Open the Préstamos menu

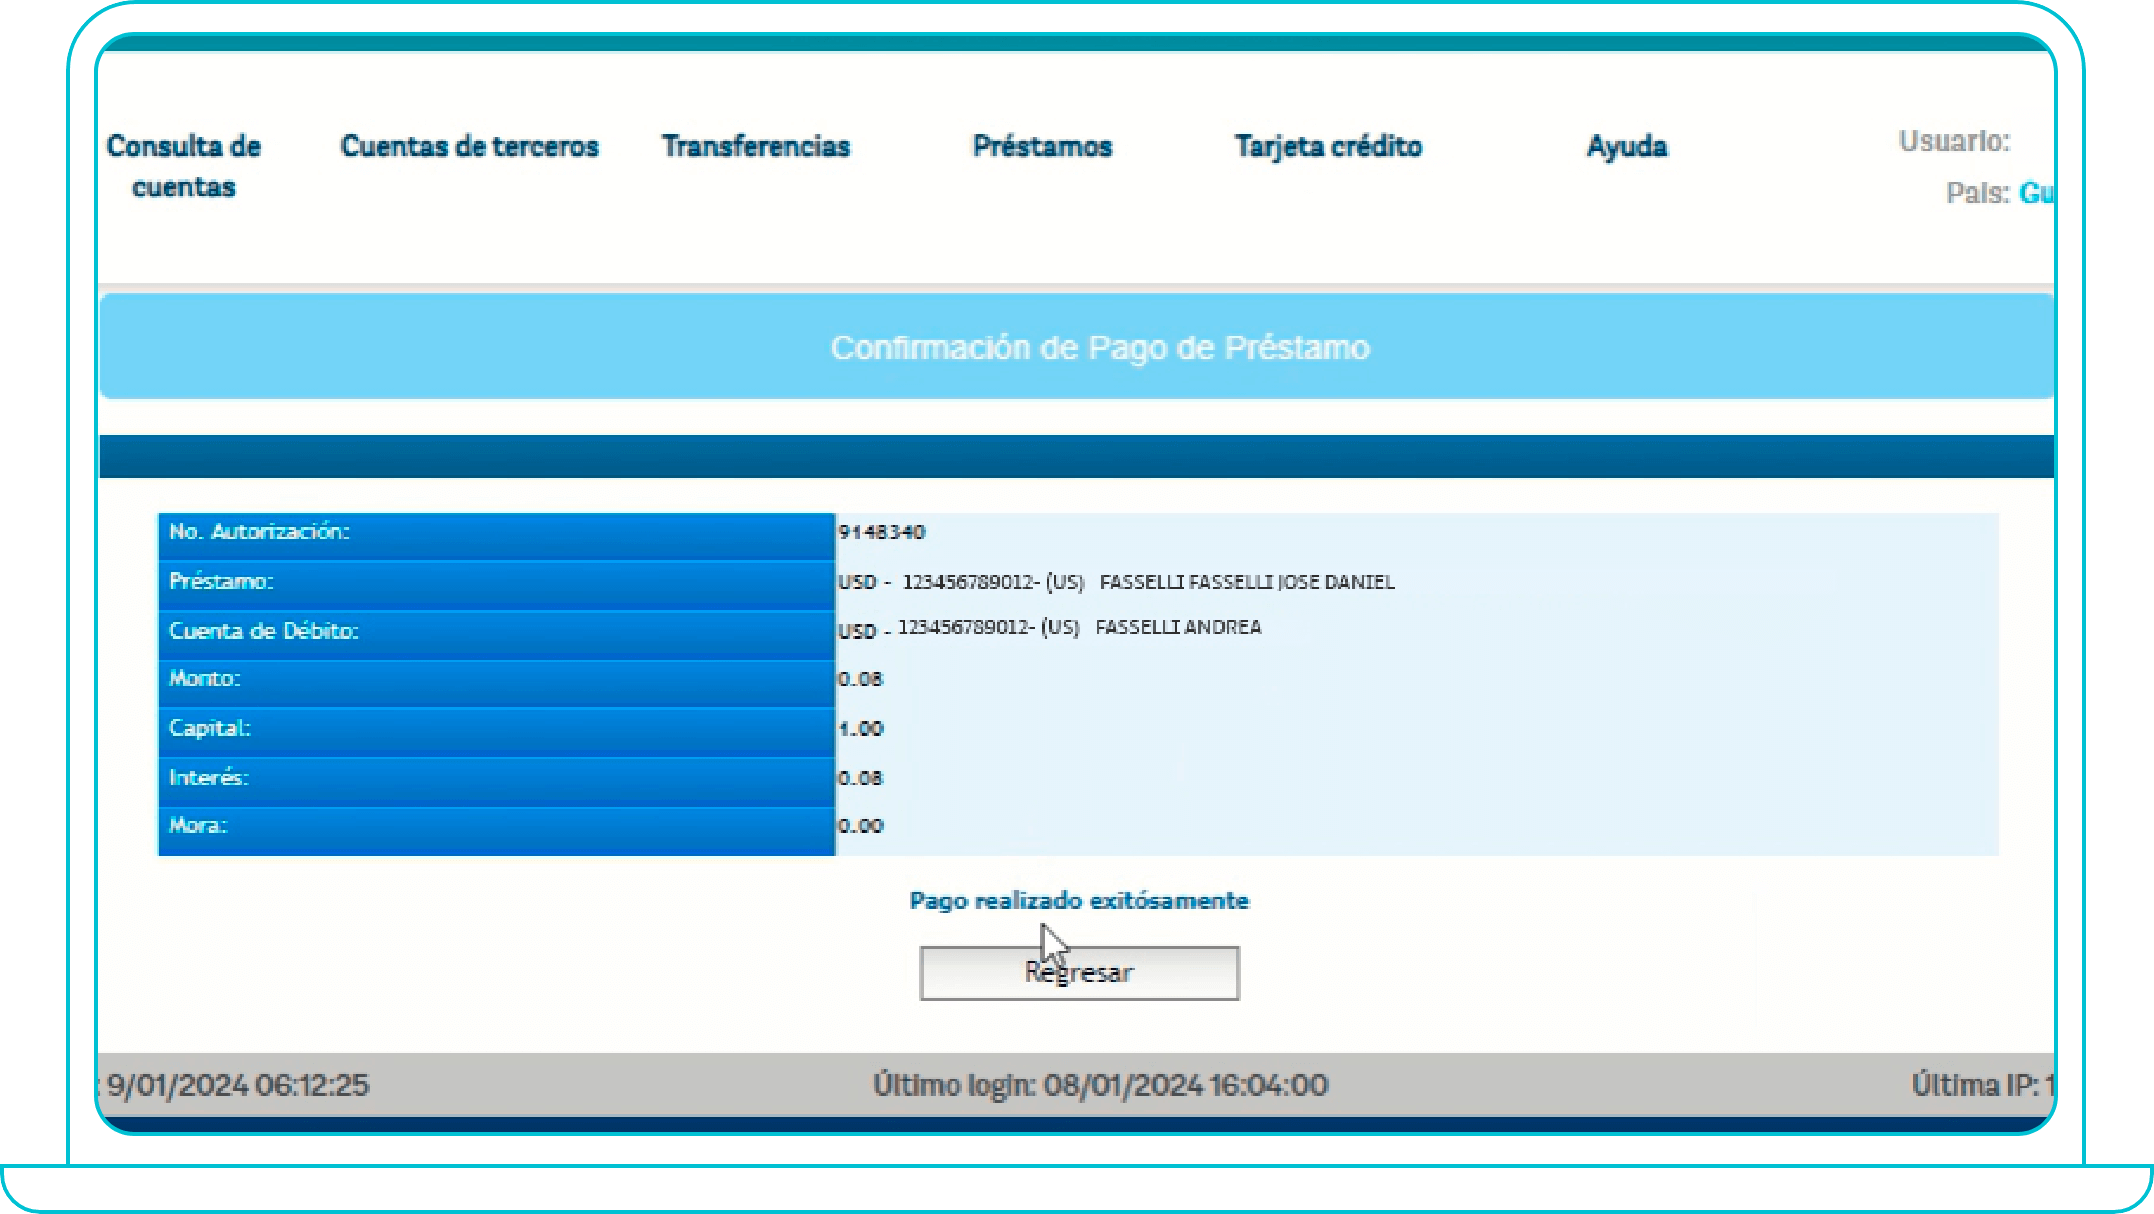[x=1042, y=146]
